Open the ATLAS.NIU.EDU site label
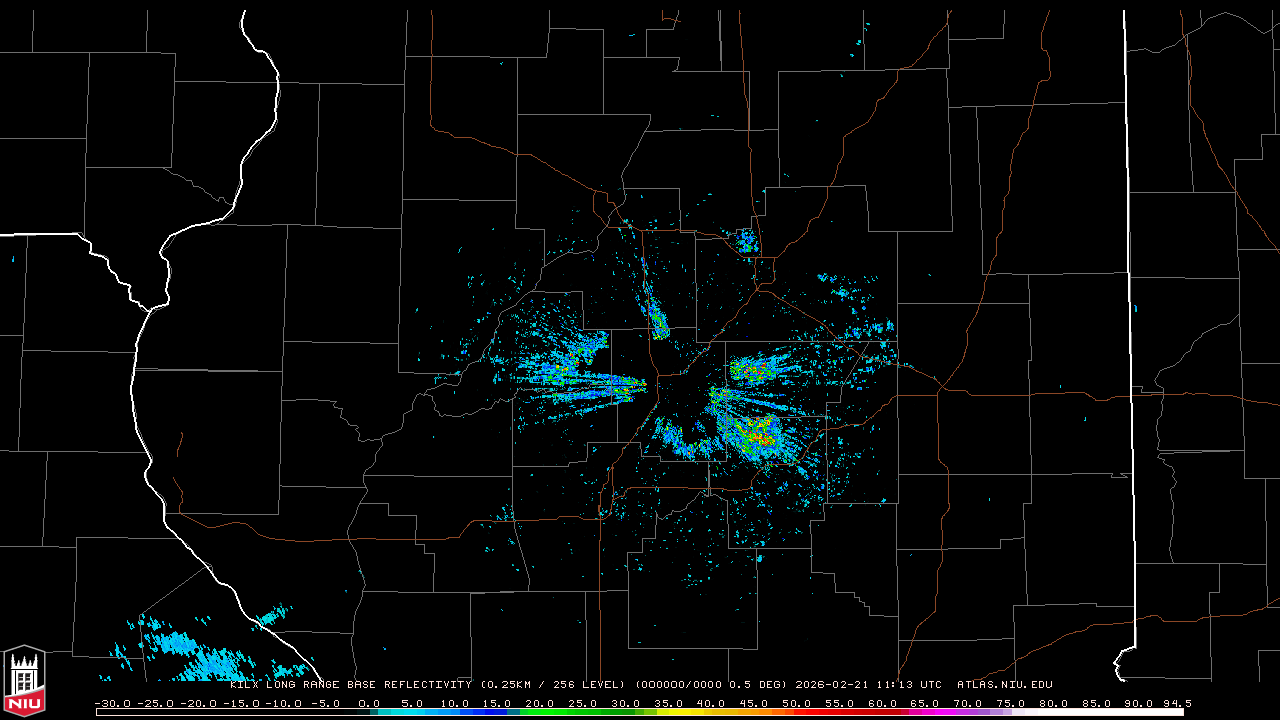 pyautogui.click(x=1005, y=685)
